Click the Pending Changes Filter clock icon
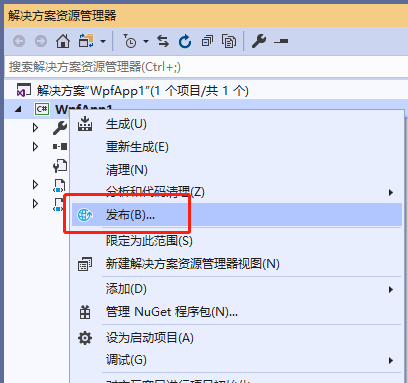The width and height of the screenshot is (408, 383). pyautogui.click(x=130, y=41)
